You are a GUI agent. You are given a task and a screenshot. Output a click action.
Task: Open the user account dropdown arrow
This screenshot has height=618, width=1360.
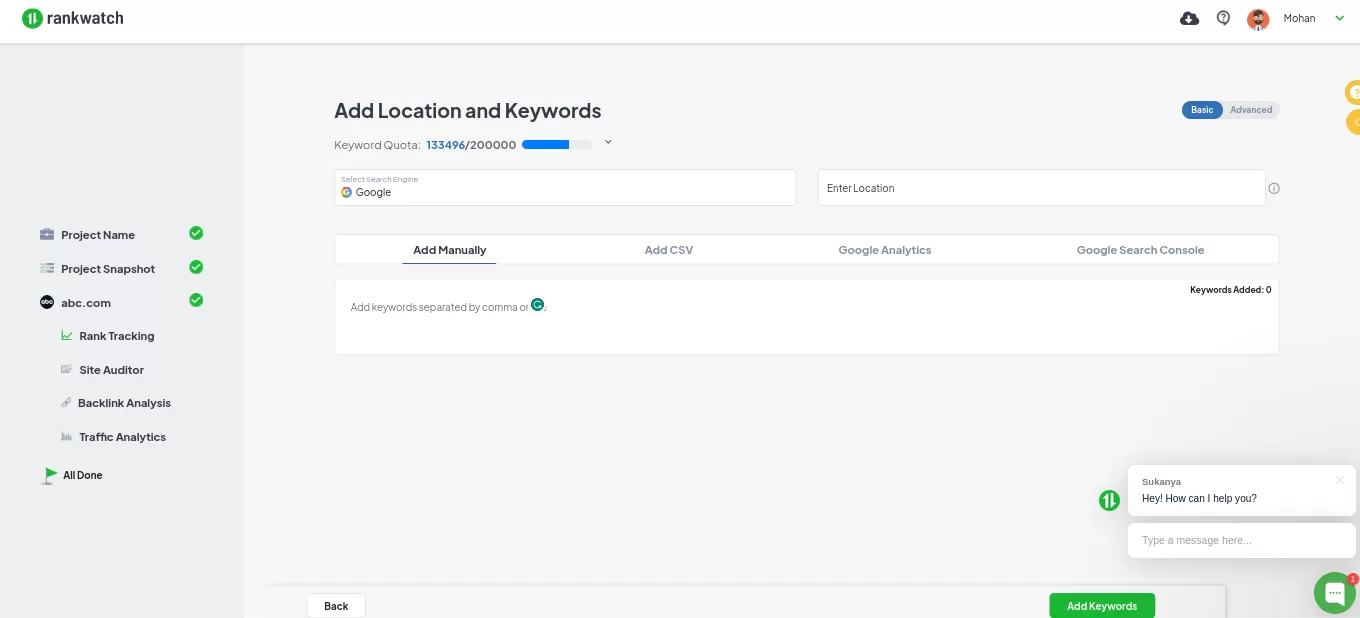(1340, 18)
